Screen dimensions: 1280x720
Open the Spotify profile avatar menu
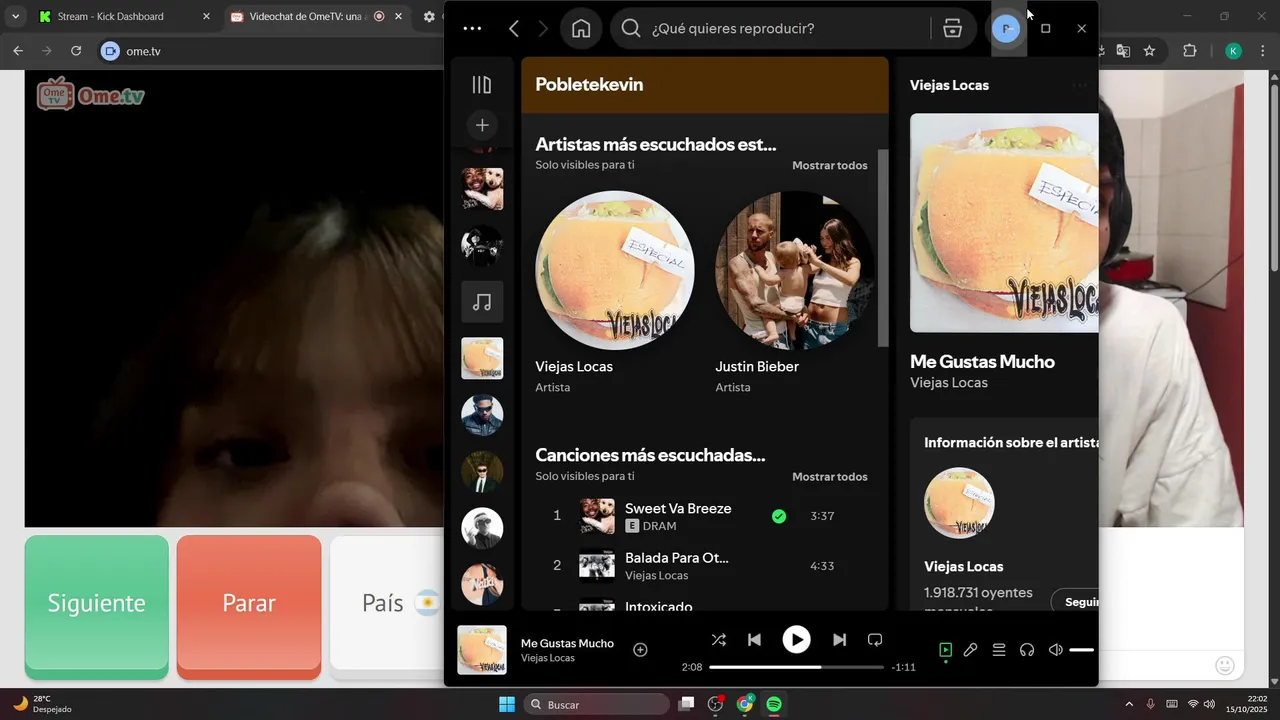point(1007,29)
